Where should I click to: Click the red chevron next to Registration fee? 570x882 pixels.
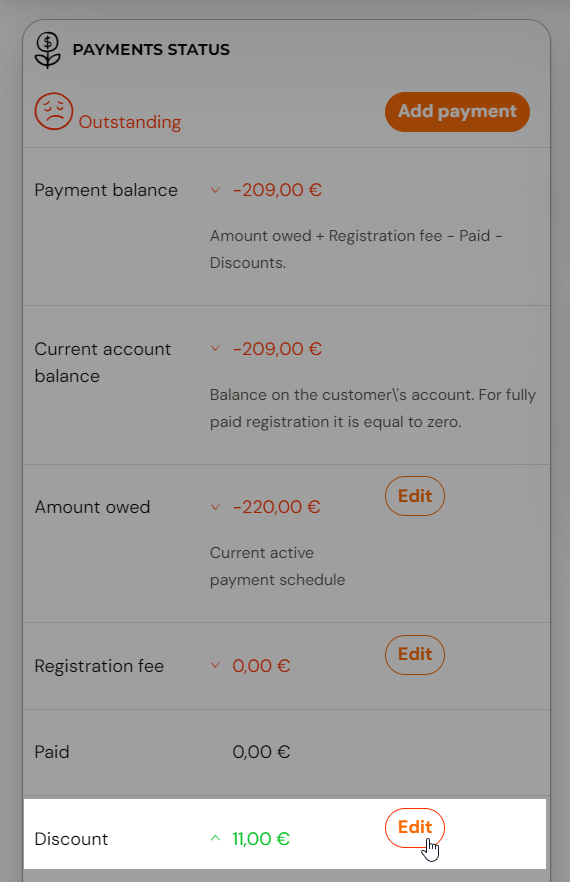[215, 665]
